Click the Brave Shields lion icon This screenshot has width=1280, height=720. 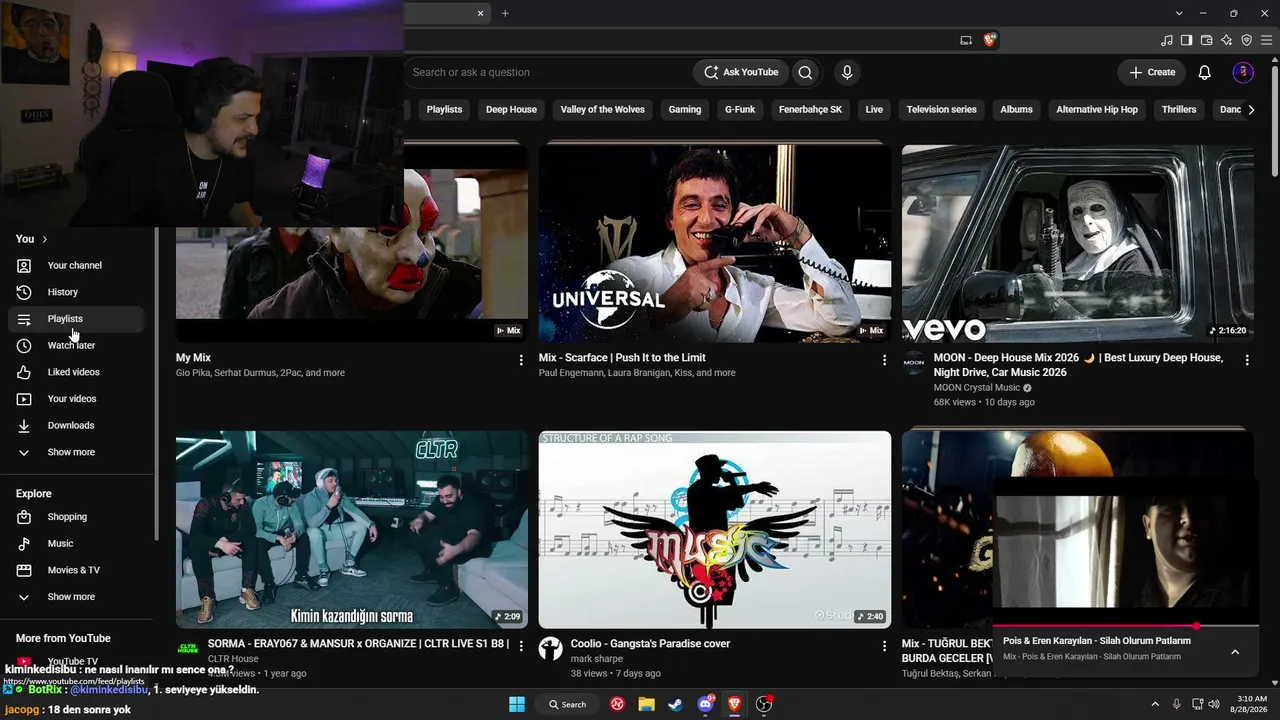coord(990,40)
